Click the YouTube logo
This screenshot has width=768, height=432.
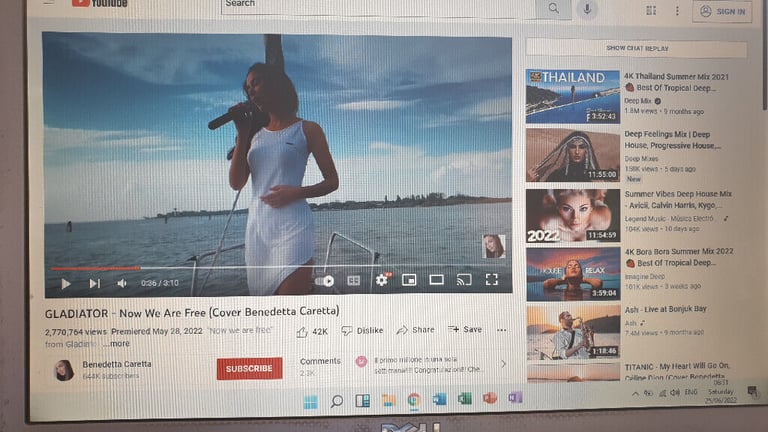[x=99, y=3]
